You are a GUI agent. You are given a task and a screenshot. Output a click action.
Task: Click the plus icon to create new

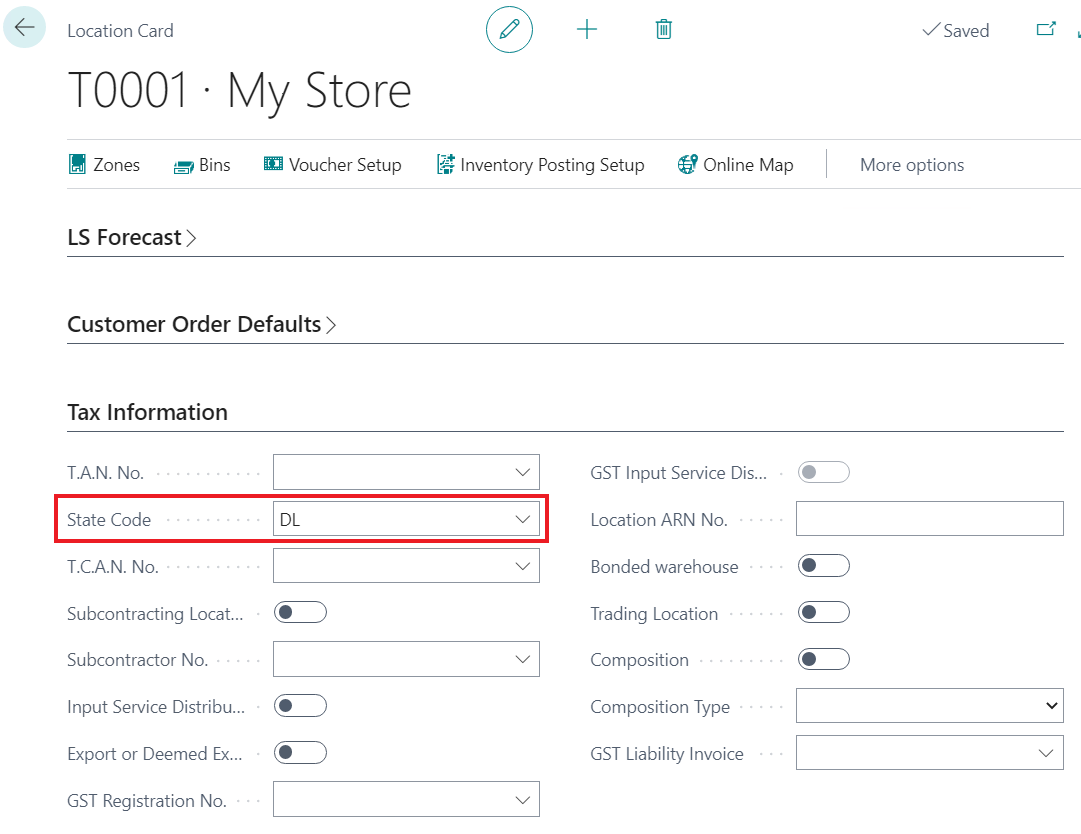587,30
